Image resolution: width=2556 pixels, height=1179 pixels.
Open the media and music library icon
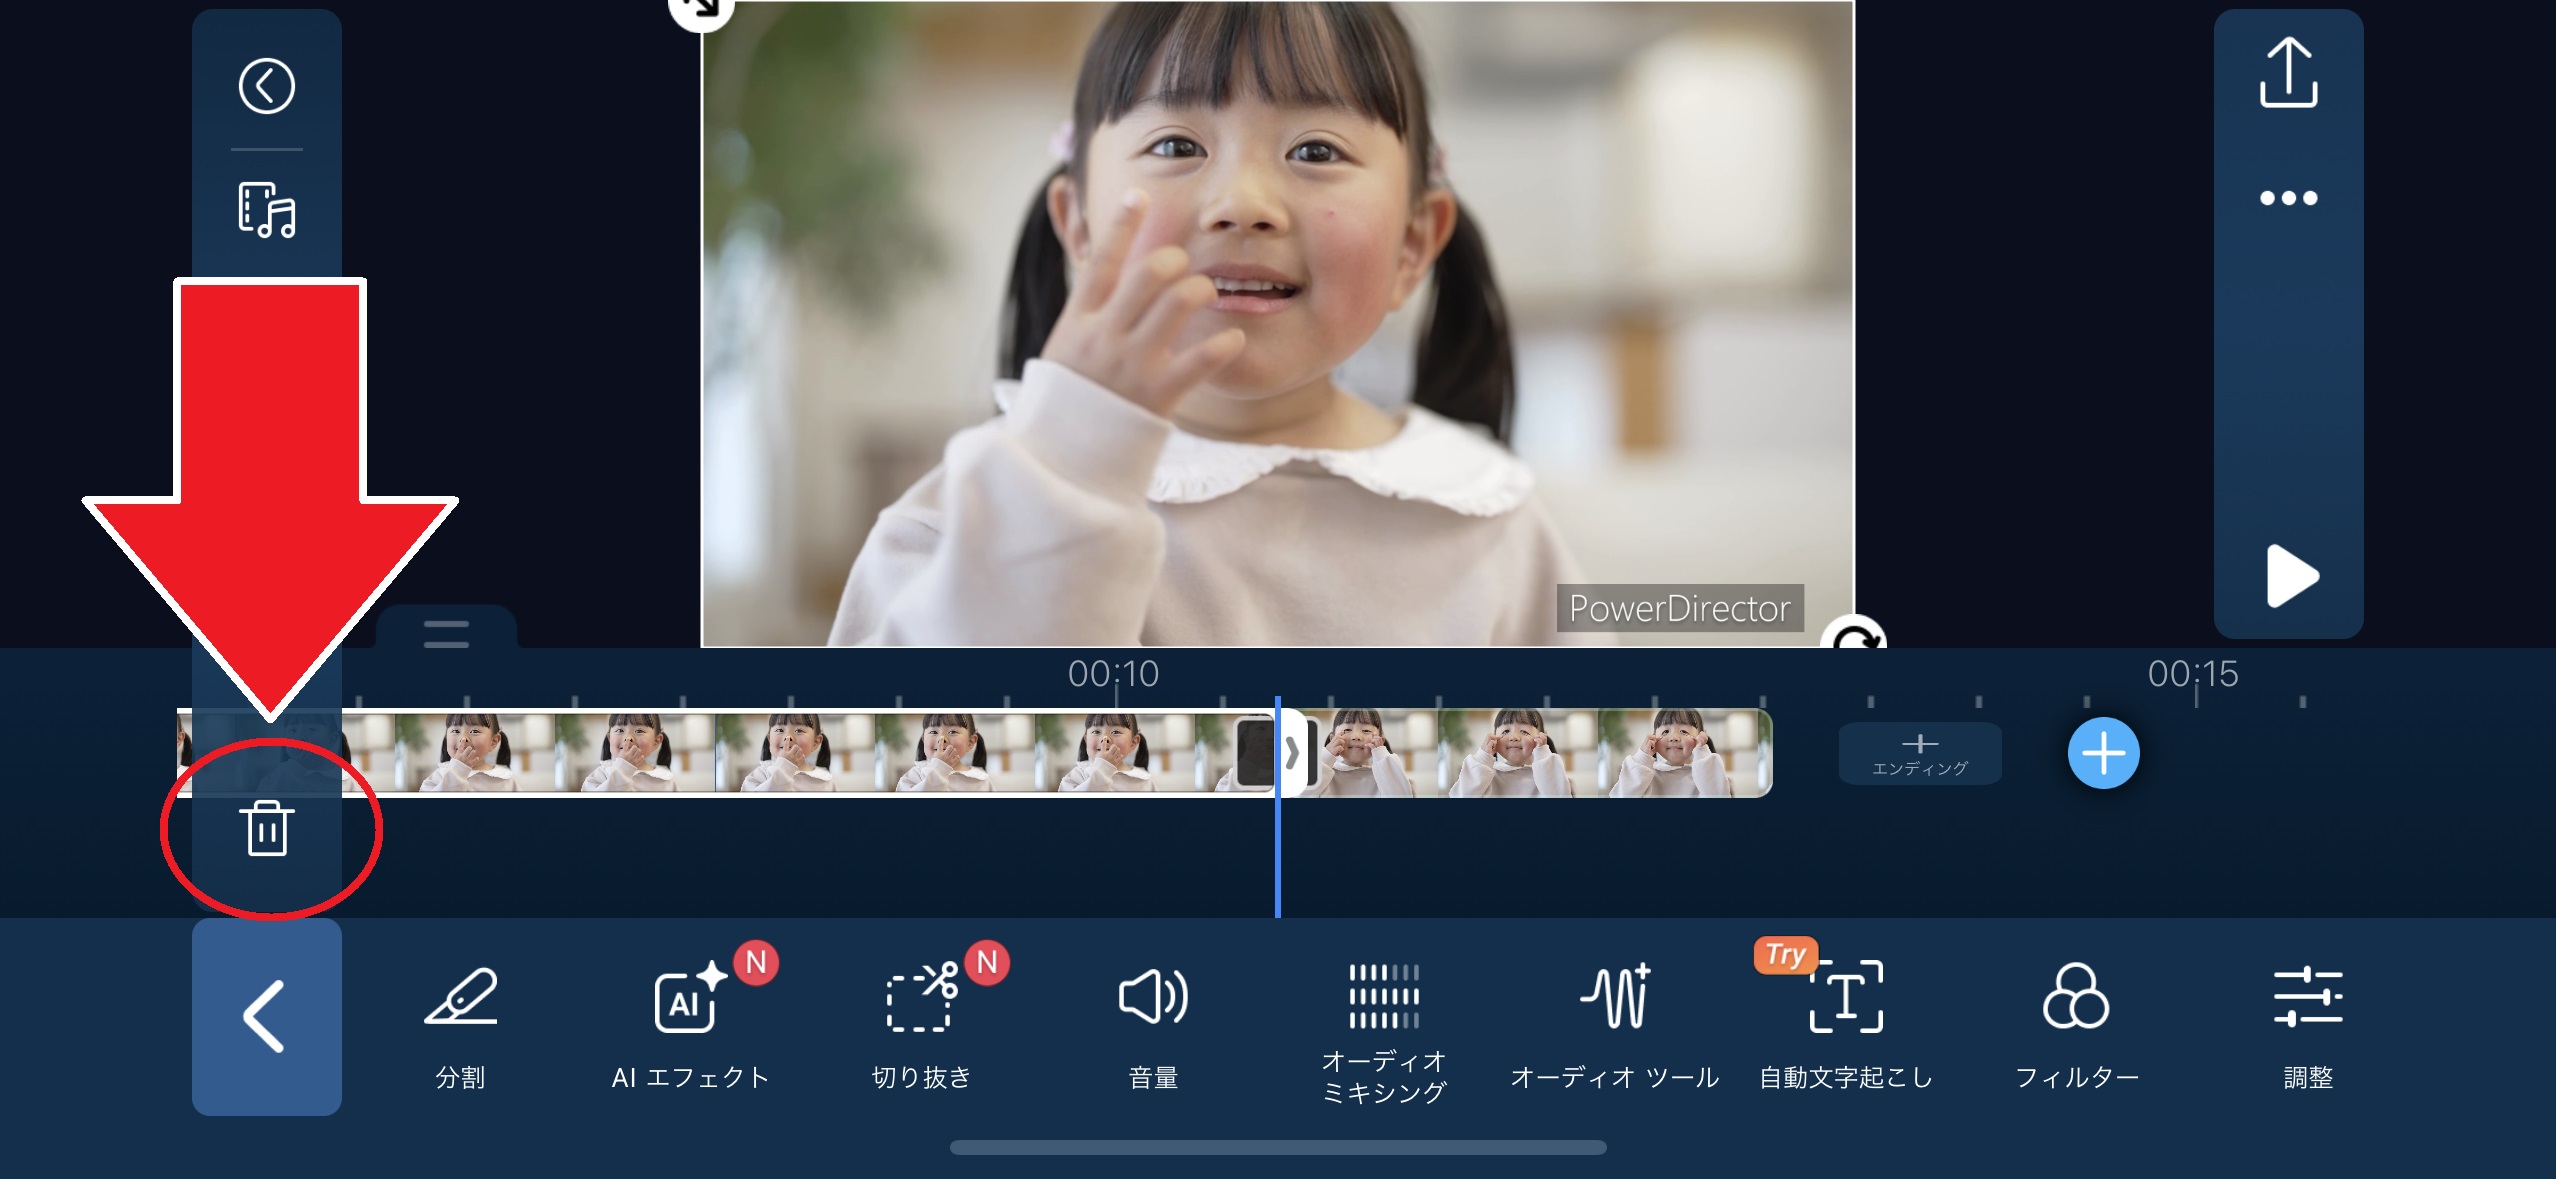[x=267, y=209]
